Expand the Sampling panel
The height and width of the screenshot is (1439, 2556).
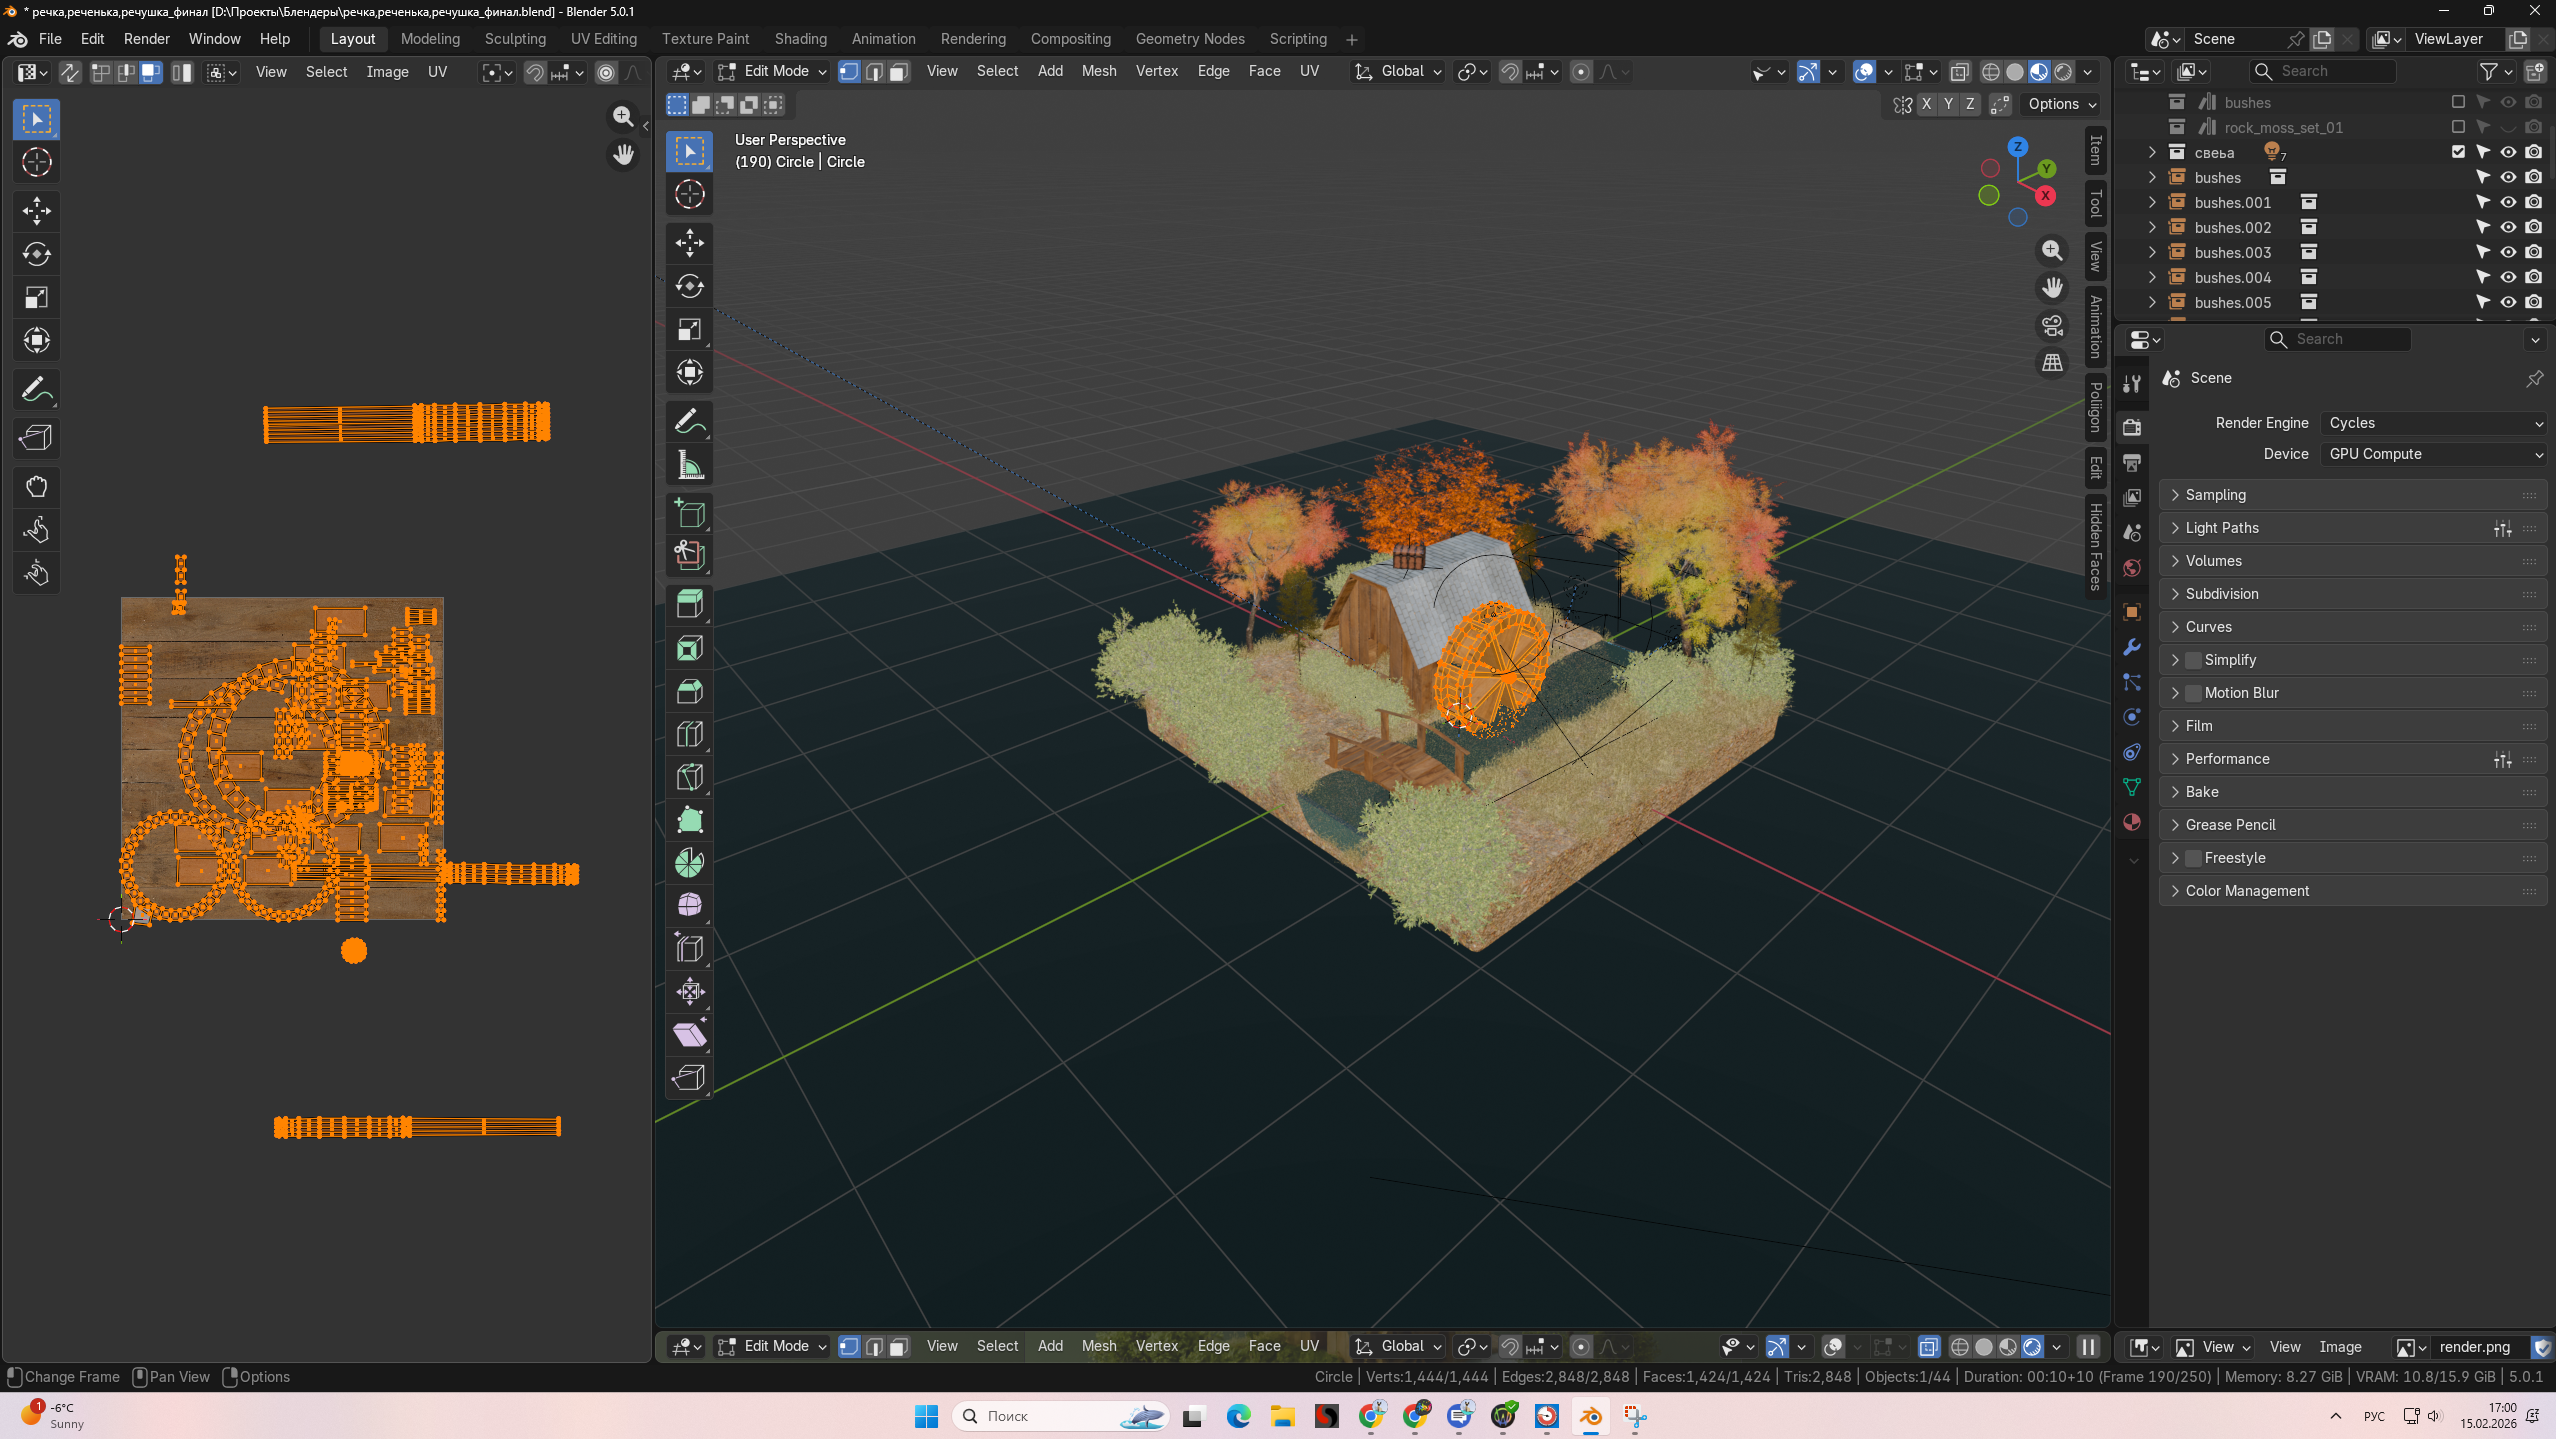[2215, 495]
